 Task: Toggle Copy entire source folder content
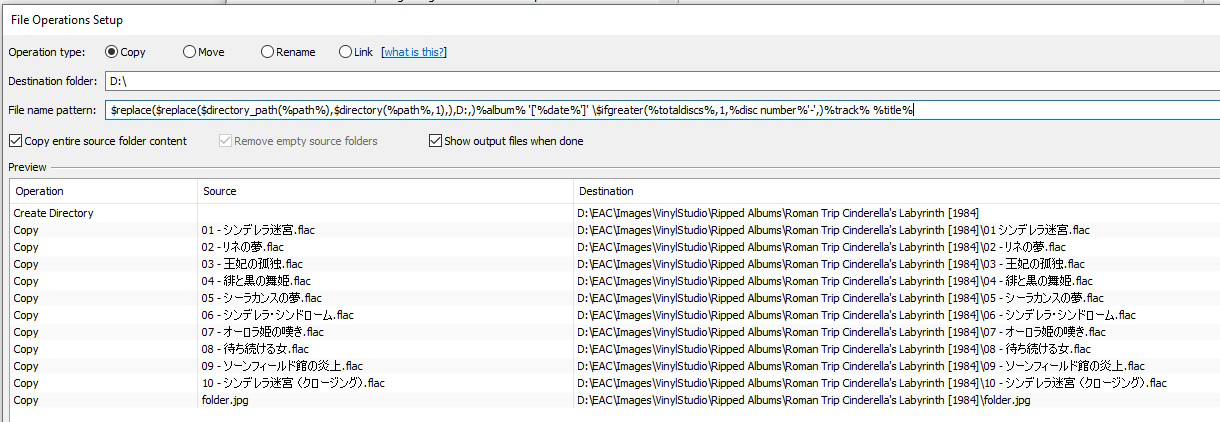(x=15, y=141)
